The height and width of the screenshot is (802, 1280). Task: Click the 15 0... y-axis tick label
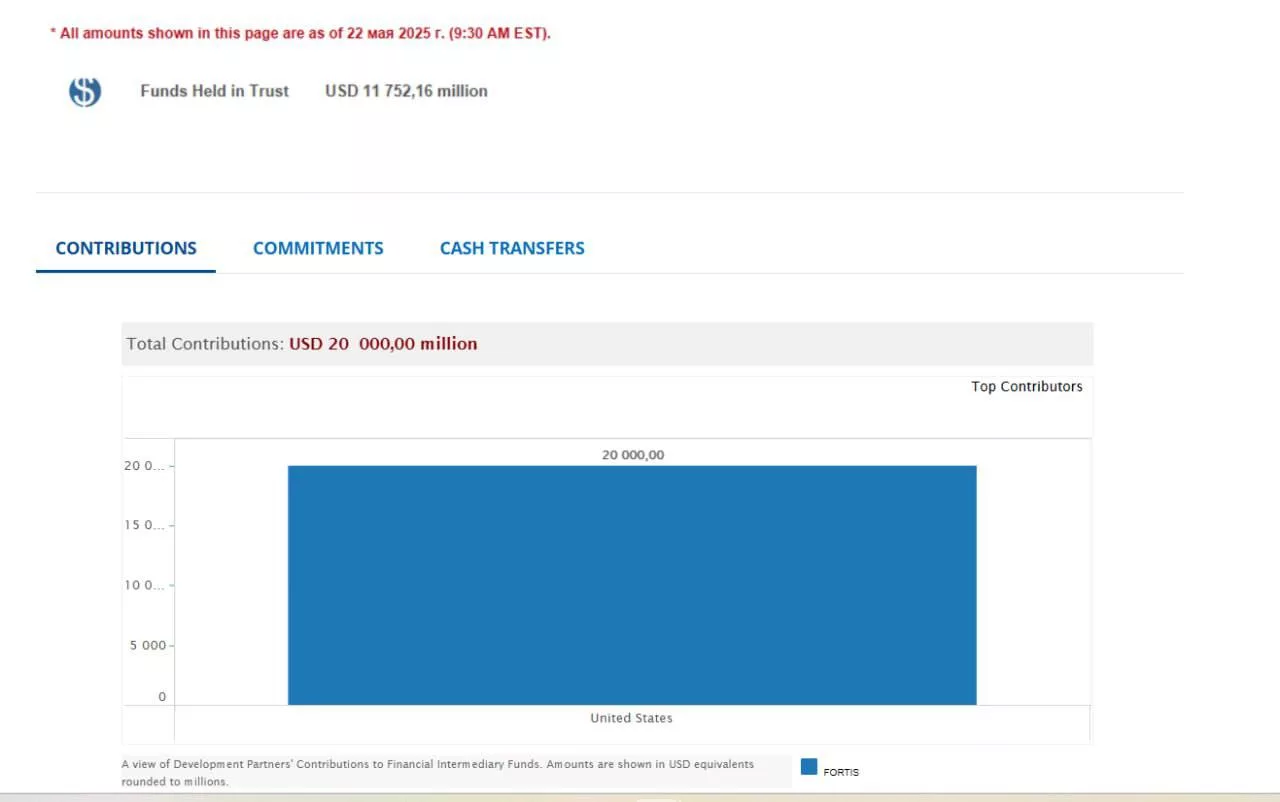pos(144,525)
